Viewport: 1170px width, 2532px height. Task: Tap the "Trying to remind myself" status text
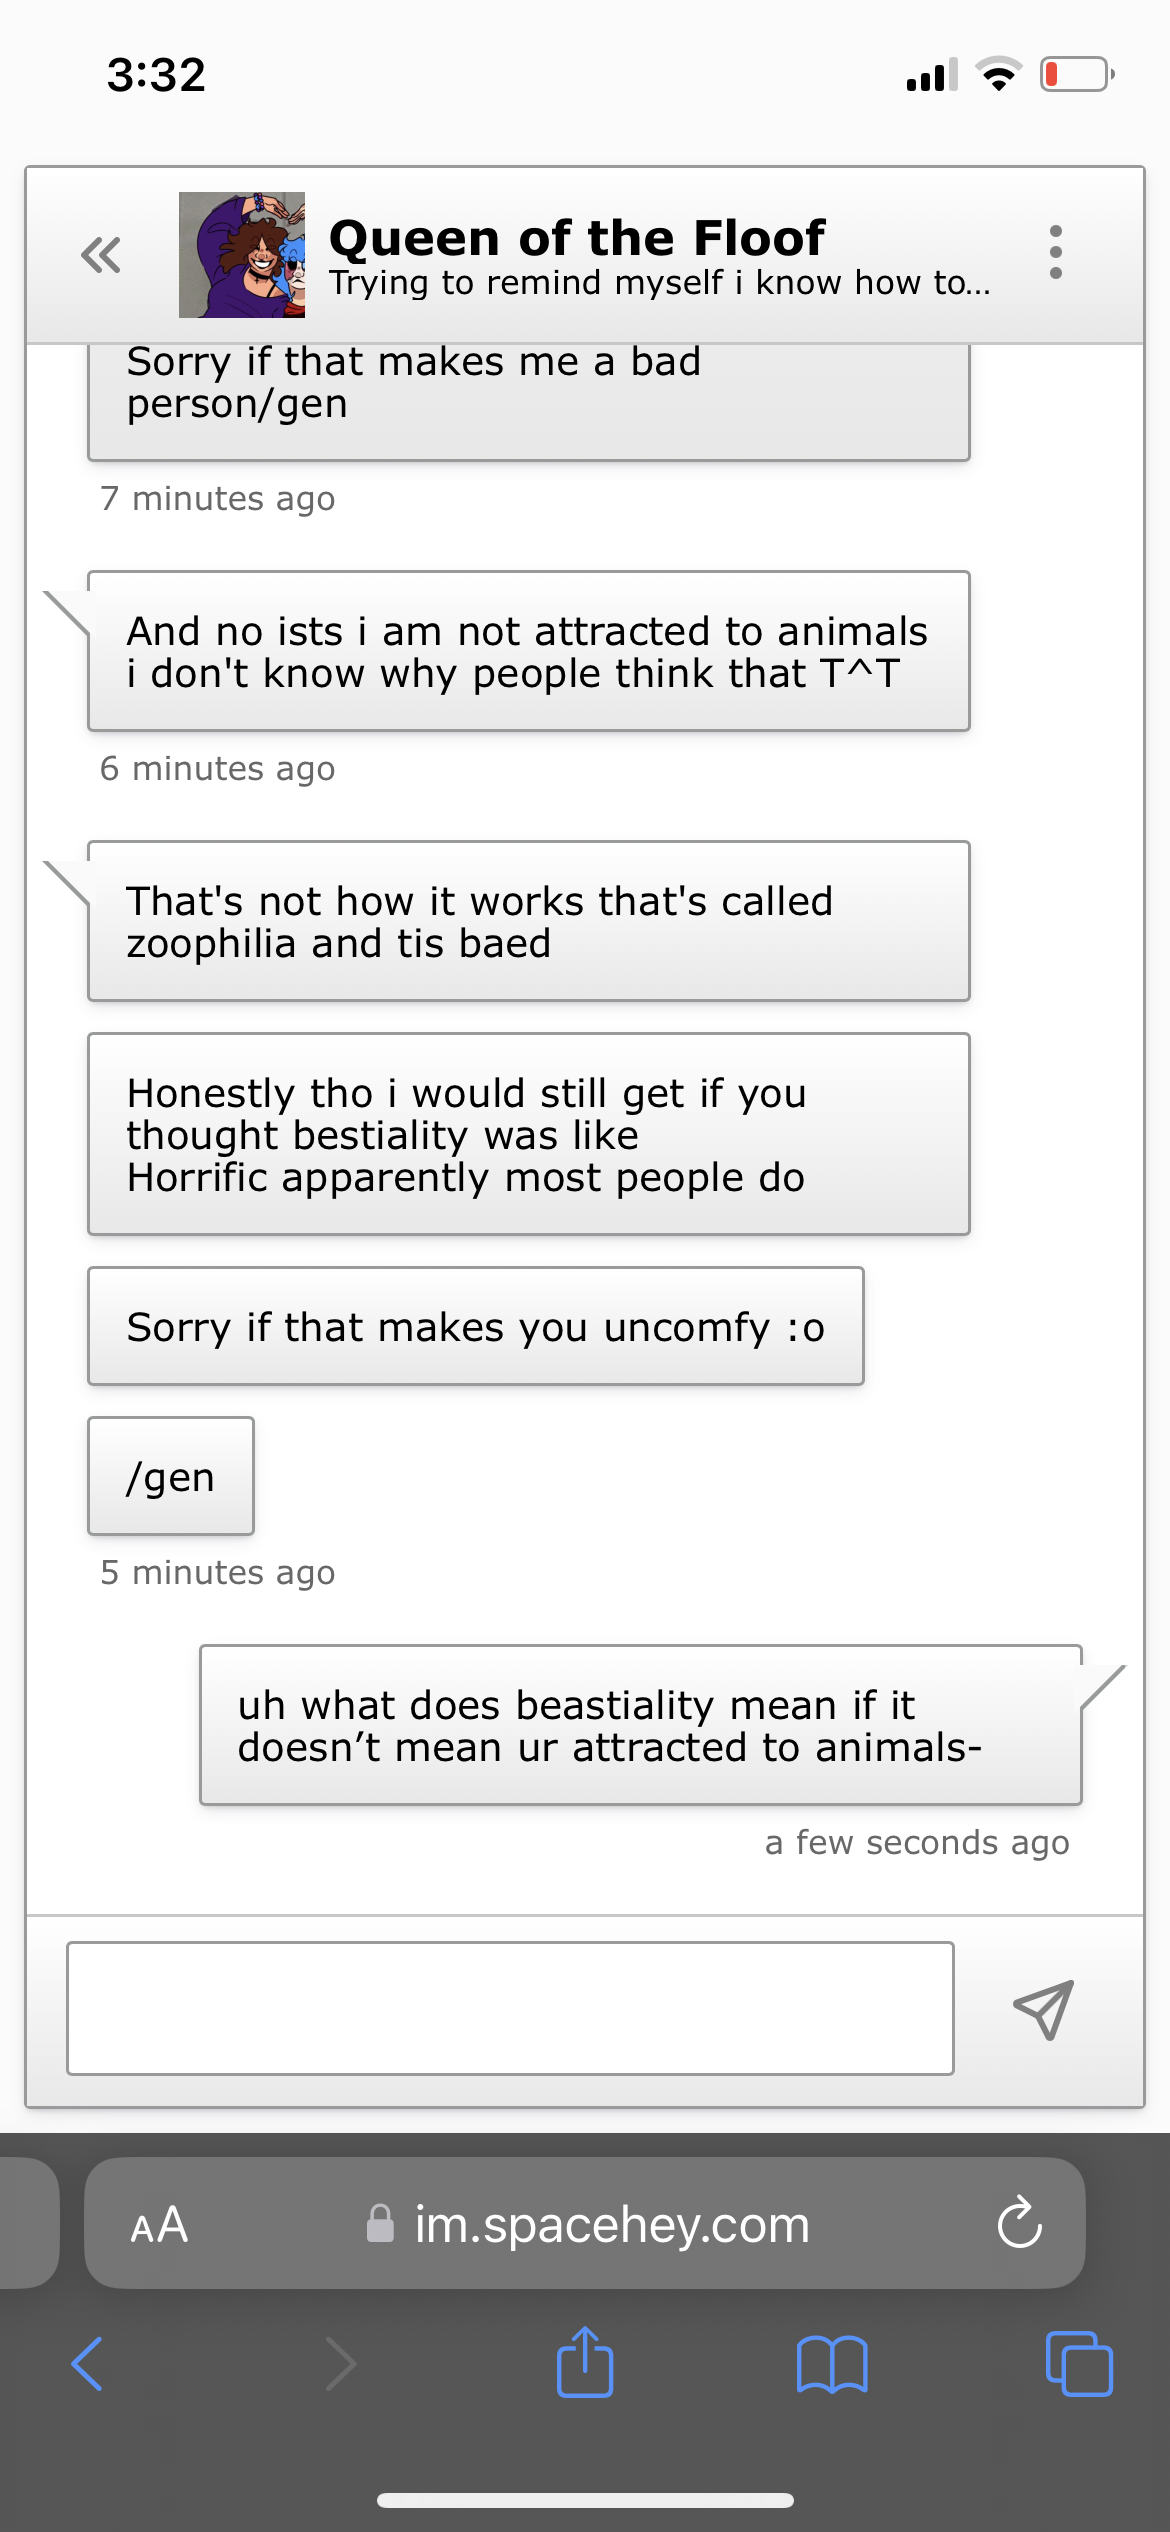pos(660,283)
